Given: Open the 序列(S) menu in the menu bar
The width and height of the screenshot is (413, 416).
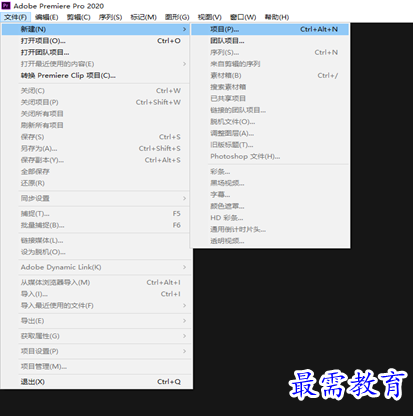Looking at the screenshot, I should pyautogui.click(x=110, y=17).
